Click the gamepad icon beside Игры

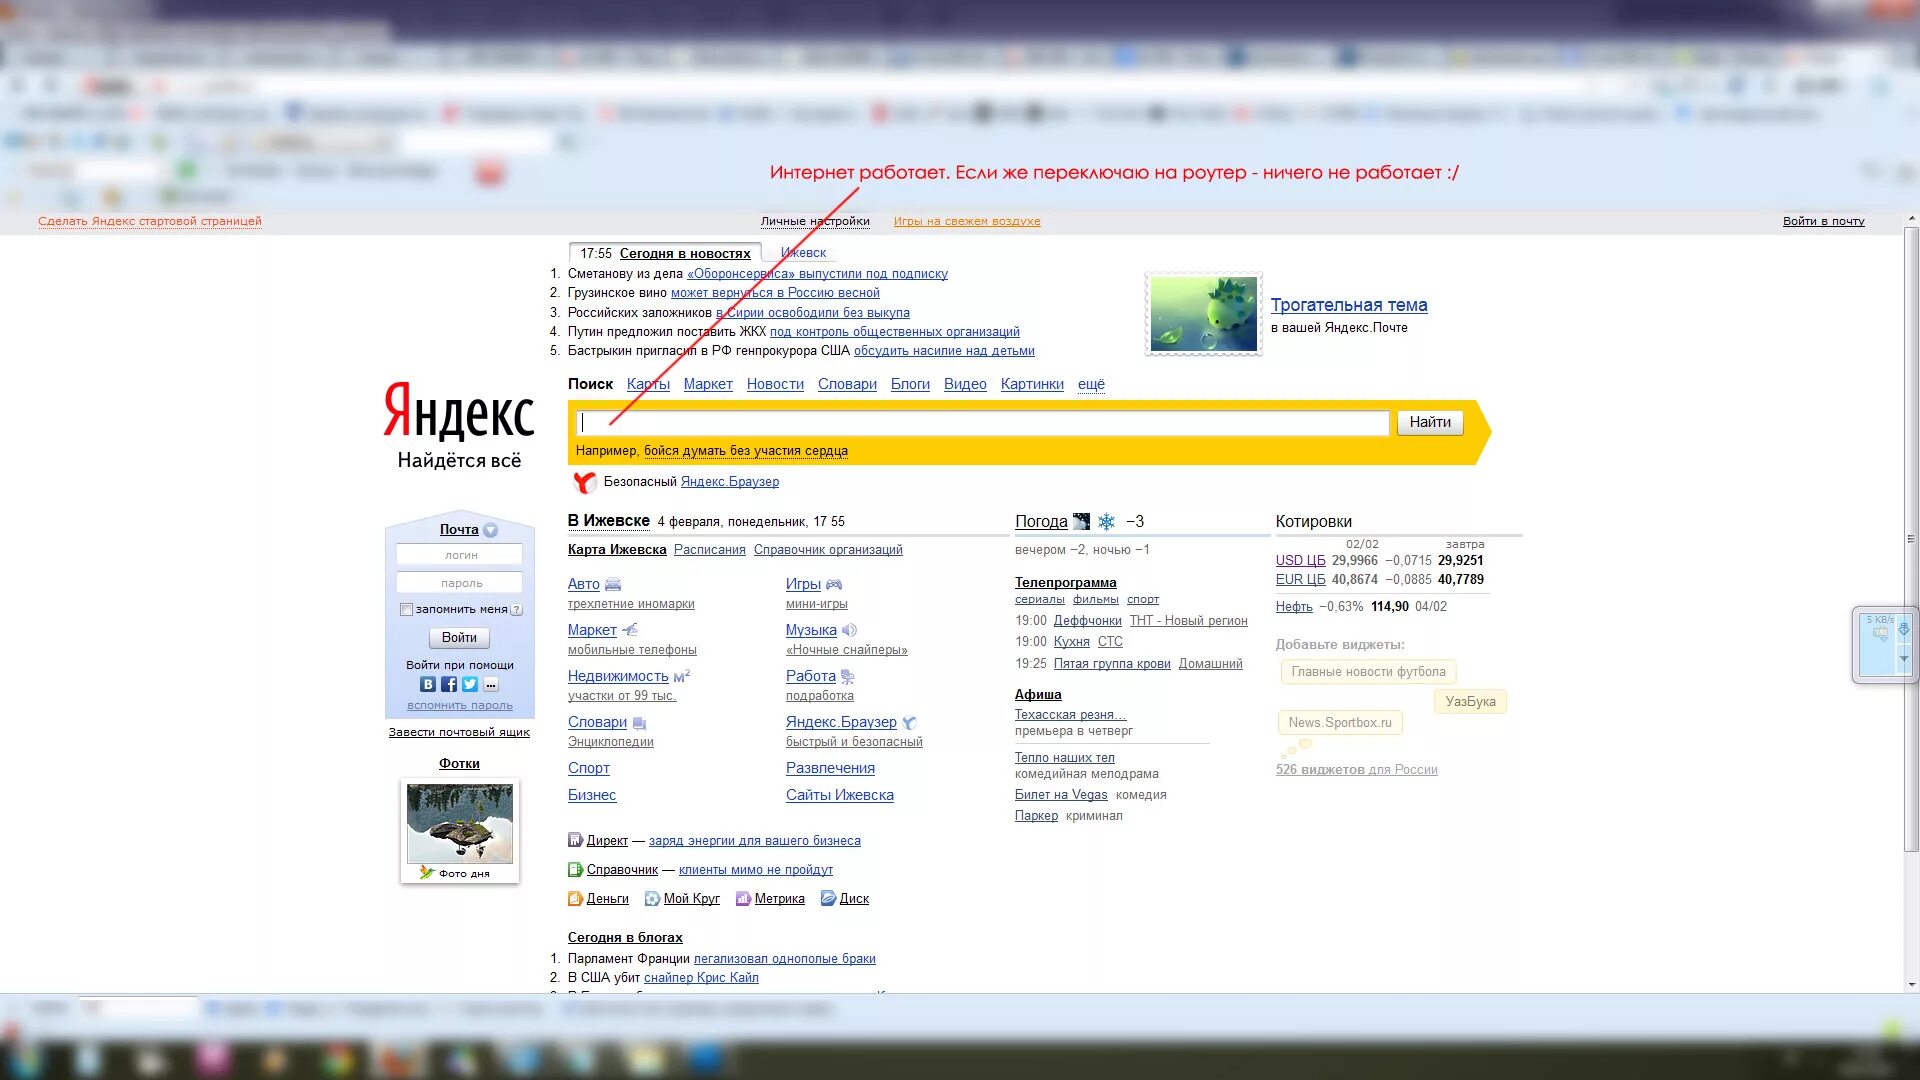(834, 585)
